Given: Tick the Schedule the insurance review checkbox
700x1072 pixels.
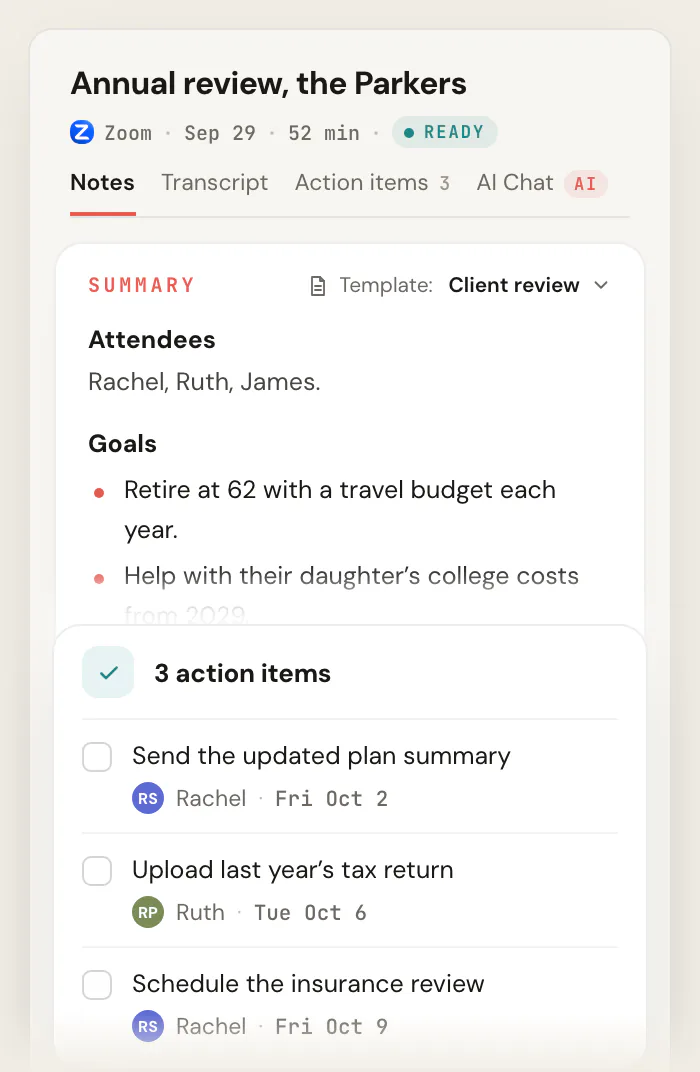Looking at the screenshot, I should pos(97,985).
